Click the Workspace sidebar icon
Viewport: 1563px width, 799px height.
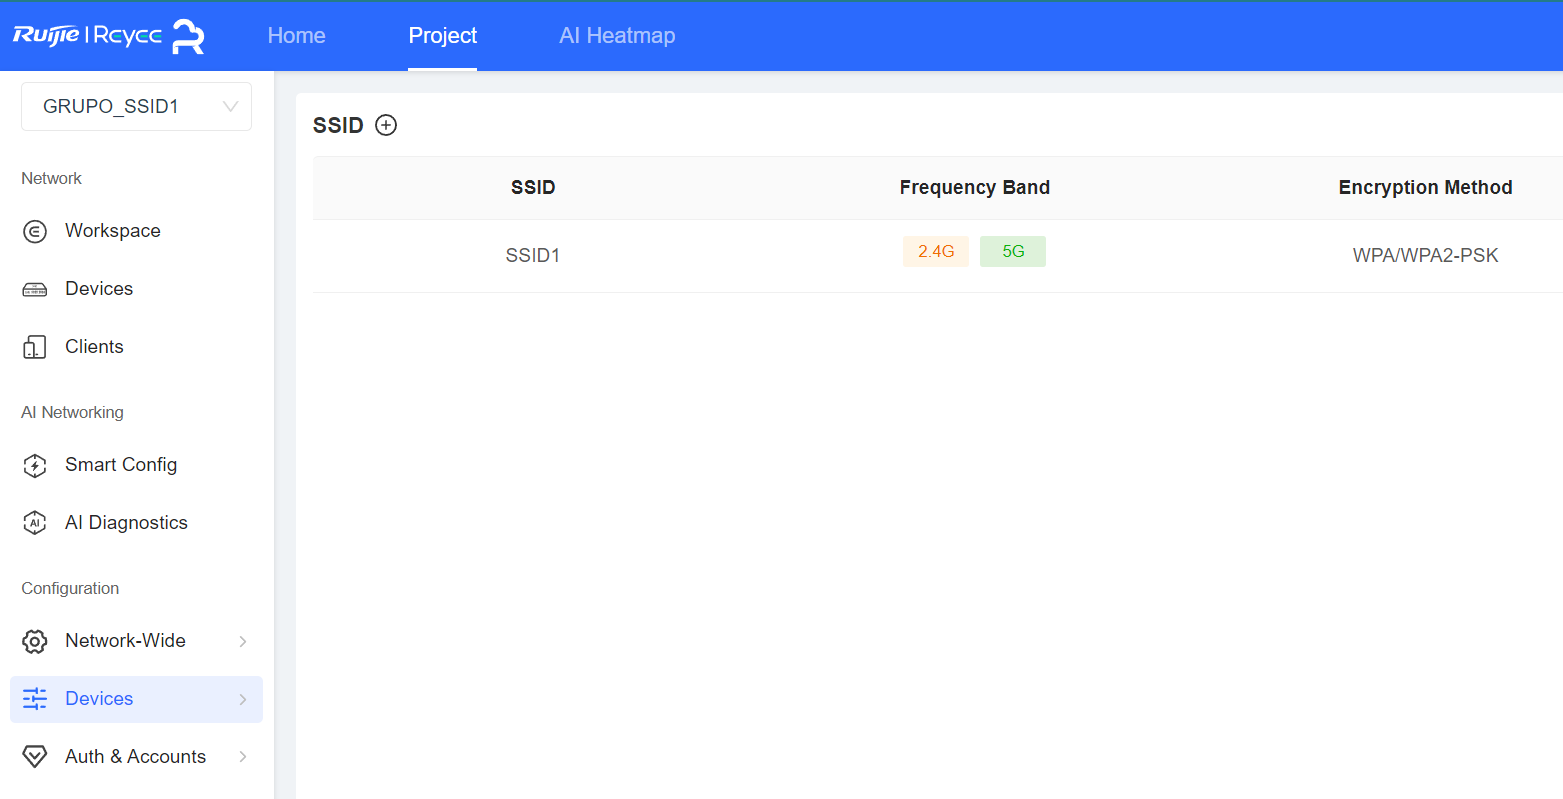coord(35,231)
